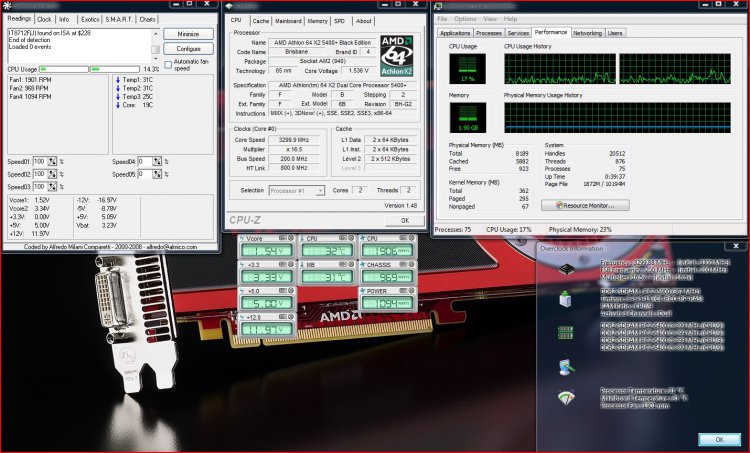Click settings icon on Vcore gadget
Image resolution: width=750 pixels, height=453 pixels.
click(x=283, y=238)
